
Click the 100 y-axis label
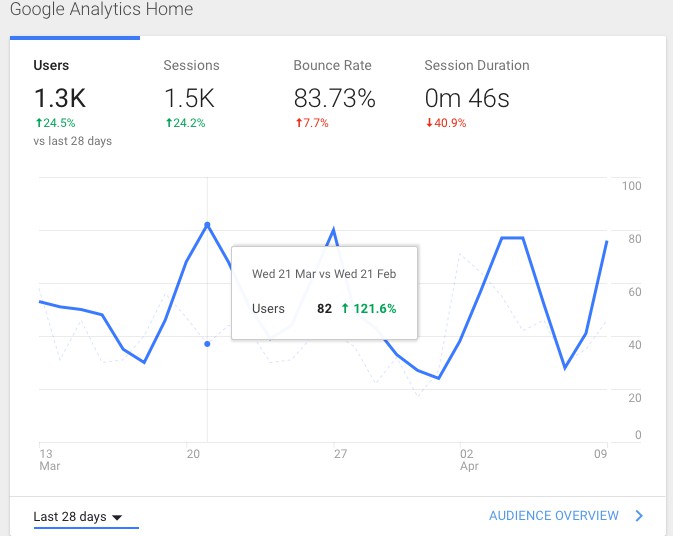click(x=631, y=186)
